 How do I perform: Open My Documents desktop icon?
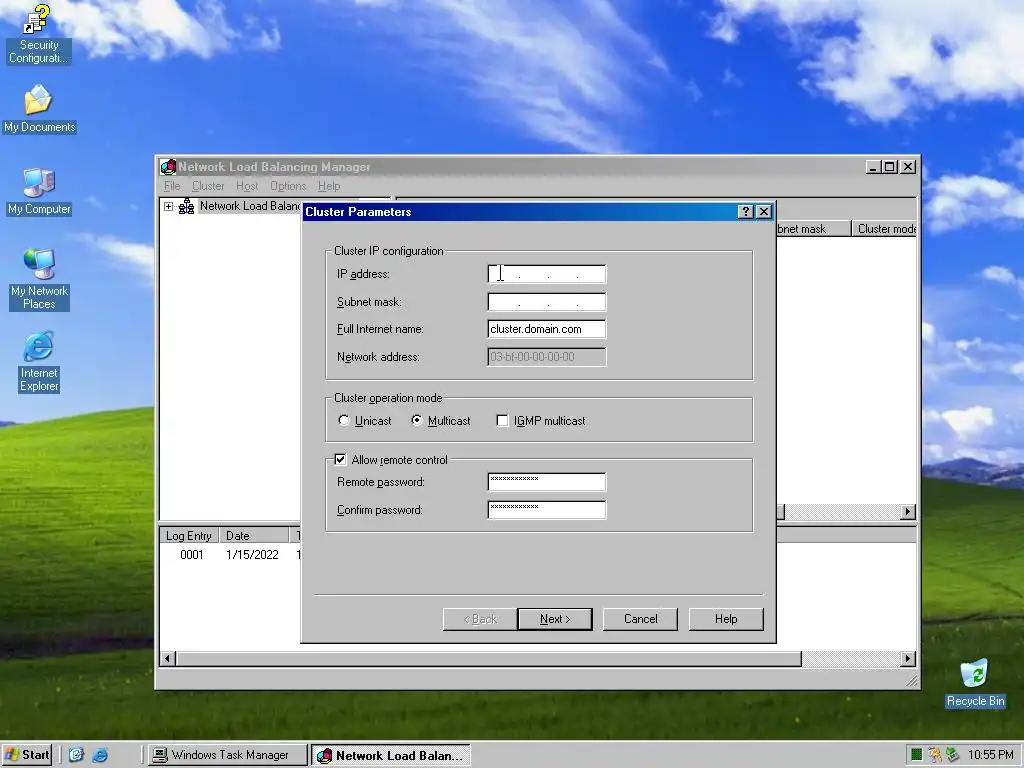(x=39, y=108)
